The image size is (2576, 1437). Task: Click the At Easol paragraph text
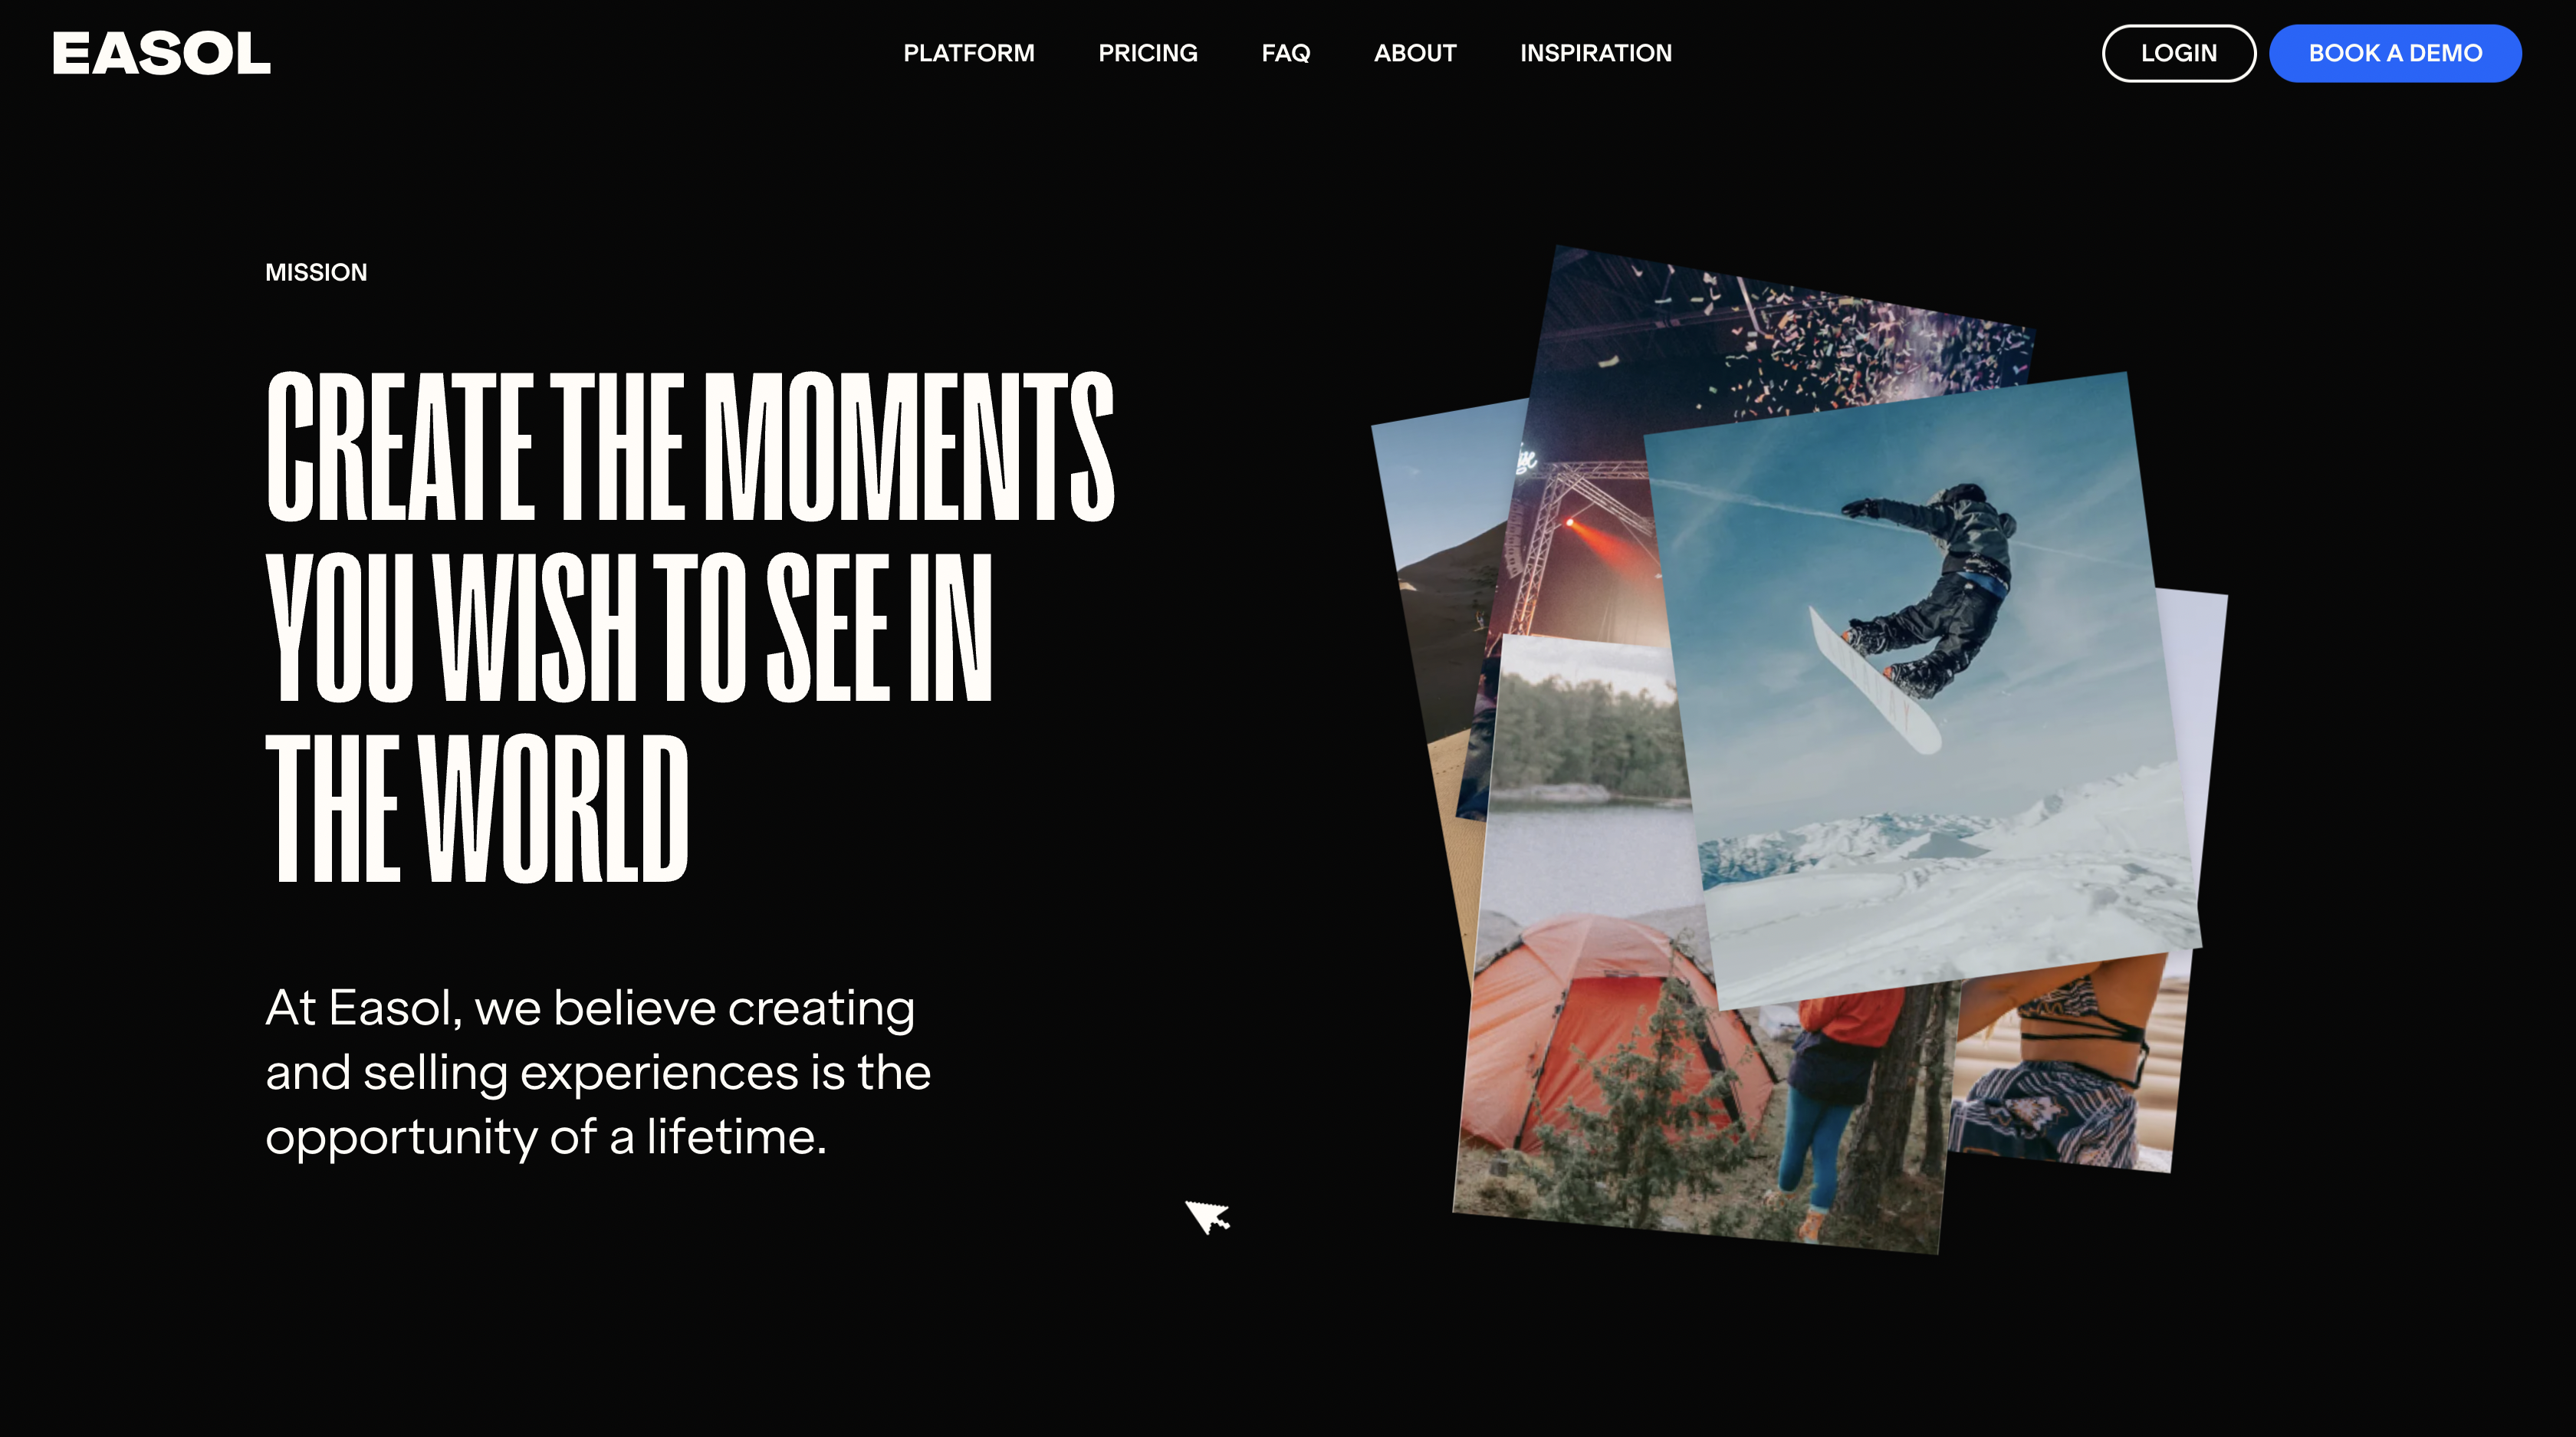click(598, 1072)
